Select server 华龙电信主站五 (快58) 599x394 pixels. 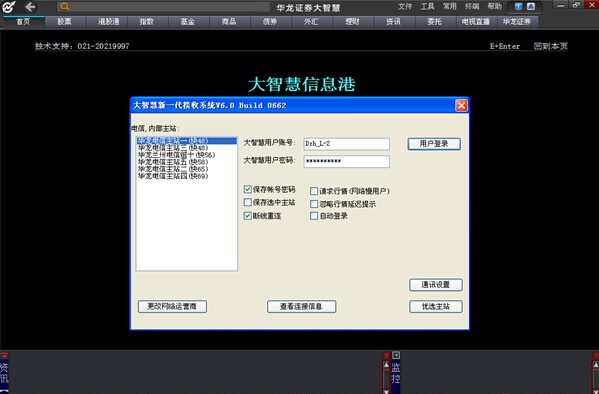(x=186, y=162)
